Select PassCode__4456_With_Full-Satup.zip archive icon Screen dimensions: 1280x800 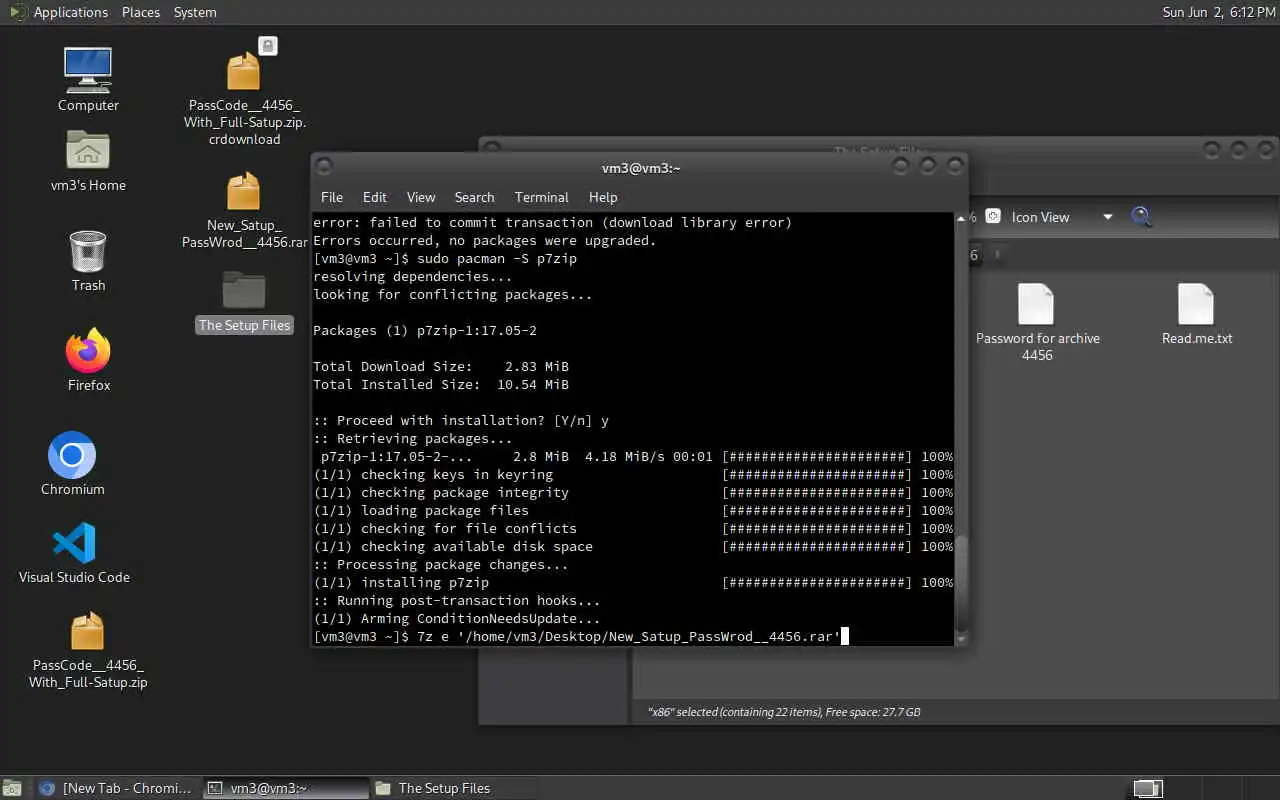(88, 632)
